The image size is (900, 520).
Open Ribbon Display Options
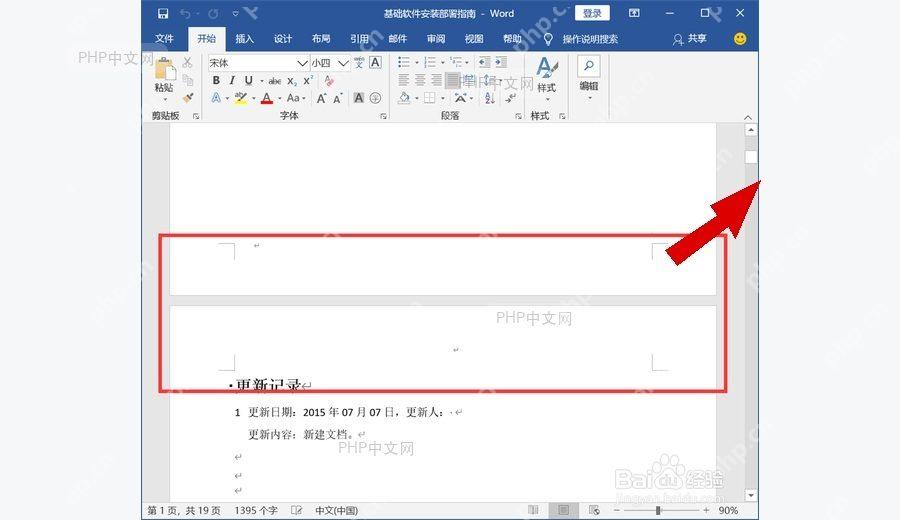pos(634,13)
